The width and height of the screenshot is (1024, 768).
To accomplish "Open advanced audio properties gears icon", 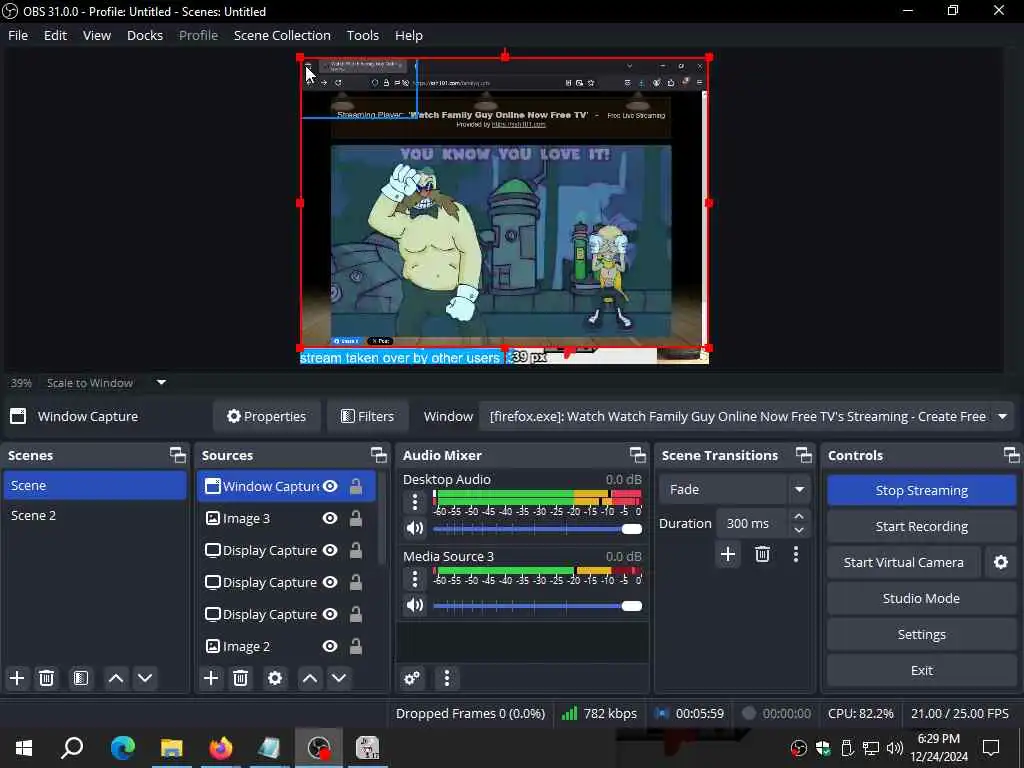I will pyautogui.click(x=412, y=678).
